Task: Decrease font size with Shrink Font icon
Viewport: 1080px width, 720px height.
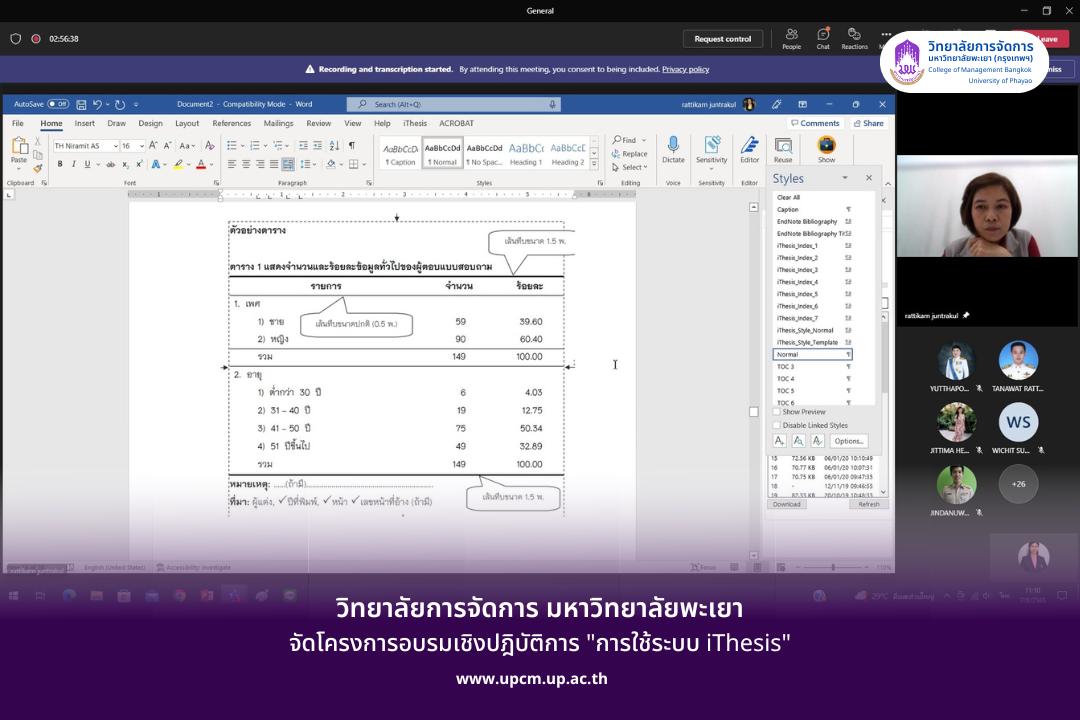Action: point(167,145)
